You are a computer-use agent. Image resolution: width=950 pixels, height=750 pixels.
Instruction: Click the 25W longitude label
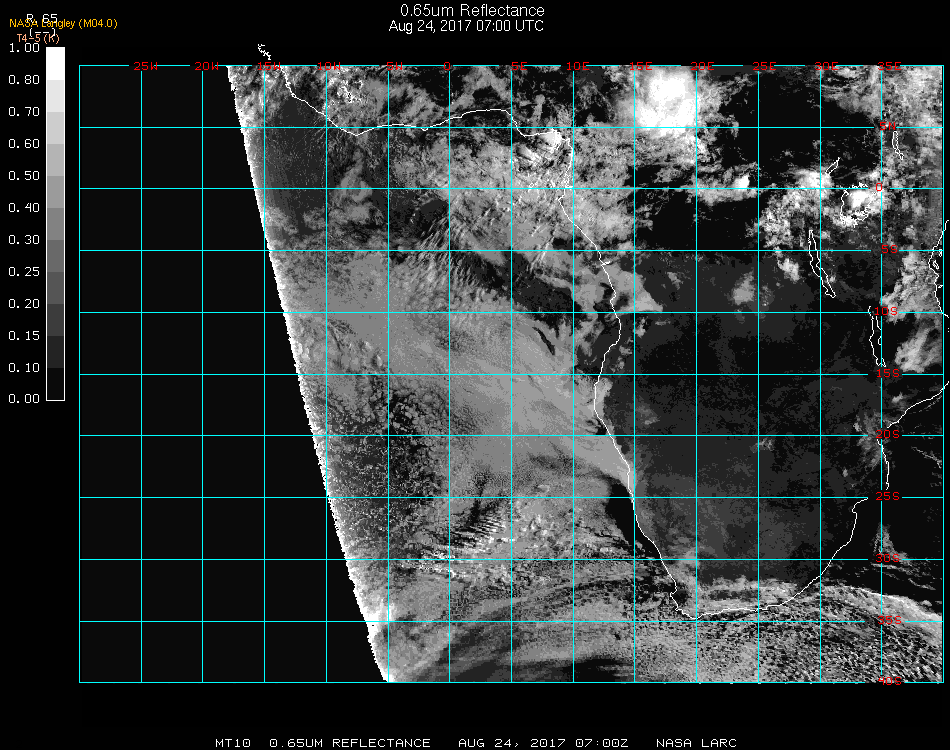click(145, 66)
